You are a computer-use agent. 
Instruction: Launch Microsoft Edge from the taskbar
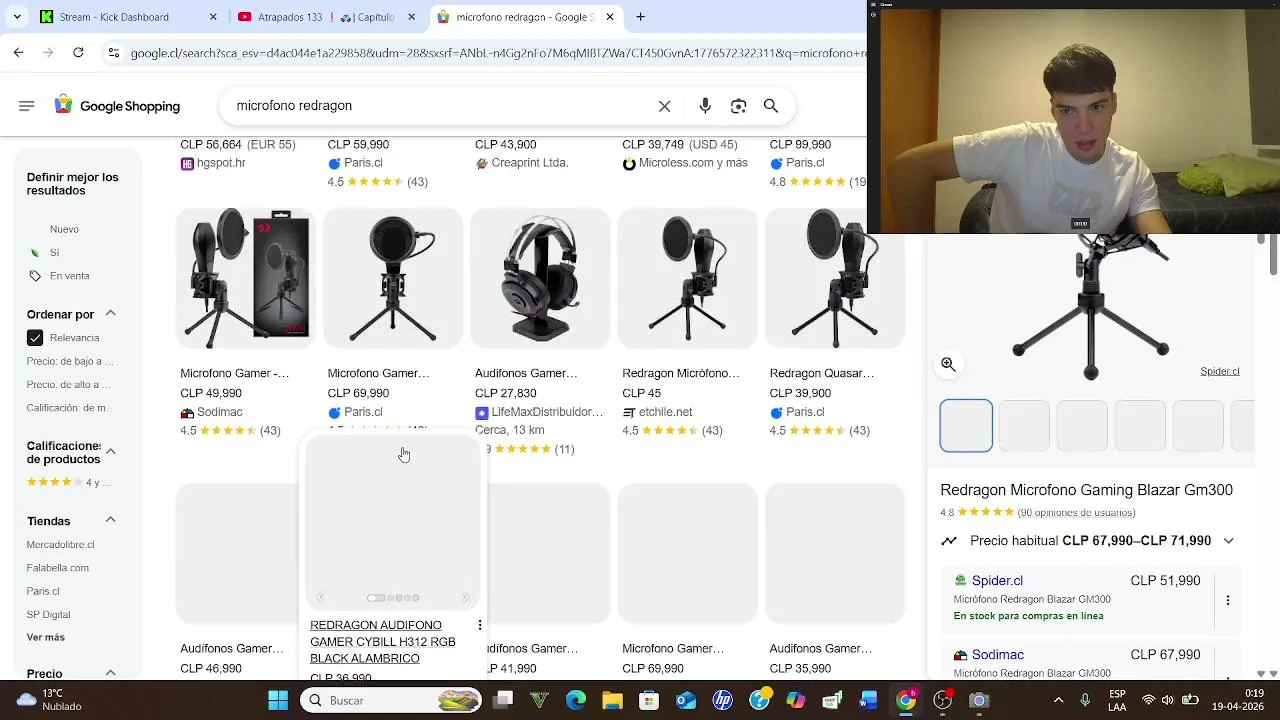coord(576,700)
